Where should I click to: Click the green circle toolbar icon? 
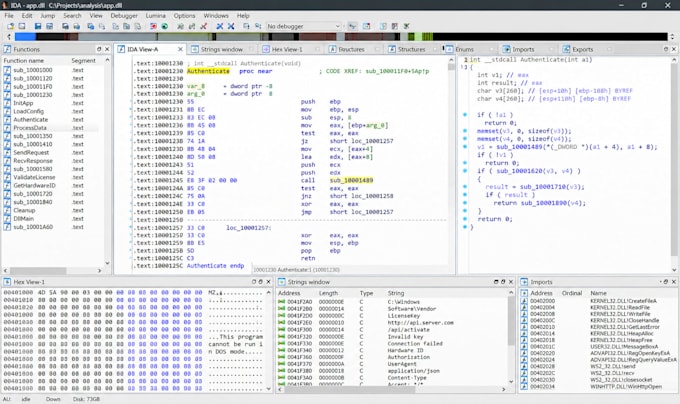pos(164,26)
